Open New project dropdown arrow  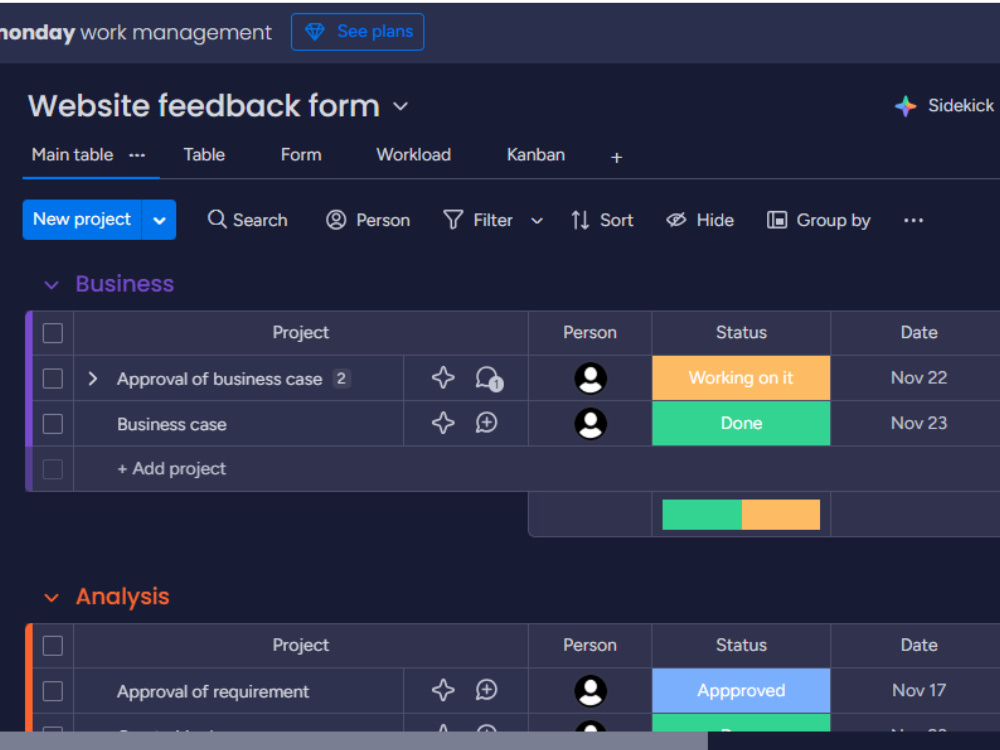coord(159,220)
